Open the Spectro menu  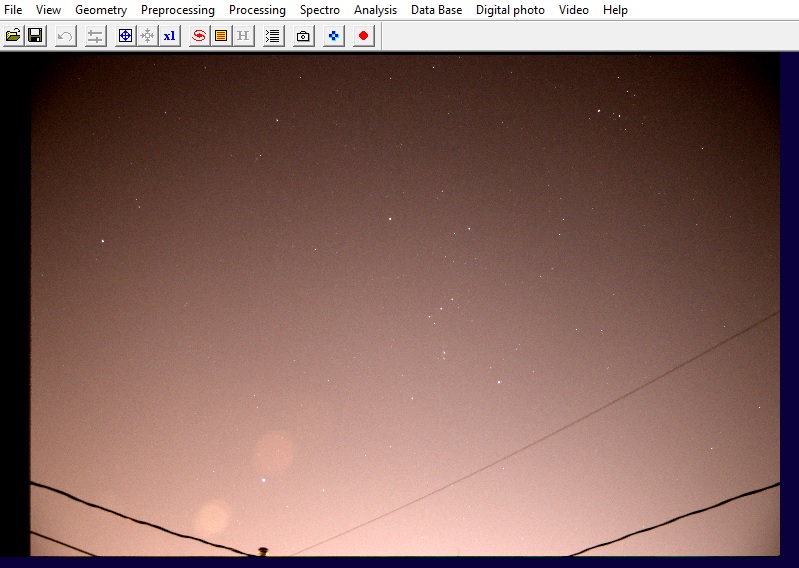[319, 10]
